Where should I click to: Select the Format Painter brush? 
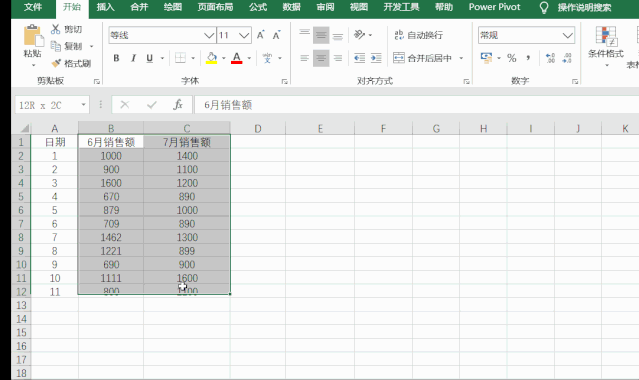tap(56, 63)
